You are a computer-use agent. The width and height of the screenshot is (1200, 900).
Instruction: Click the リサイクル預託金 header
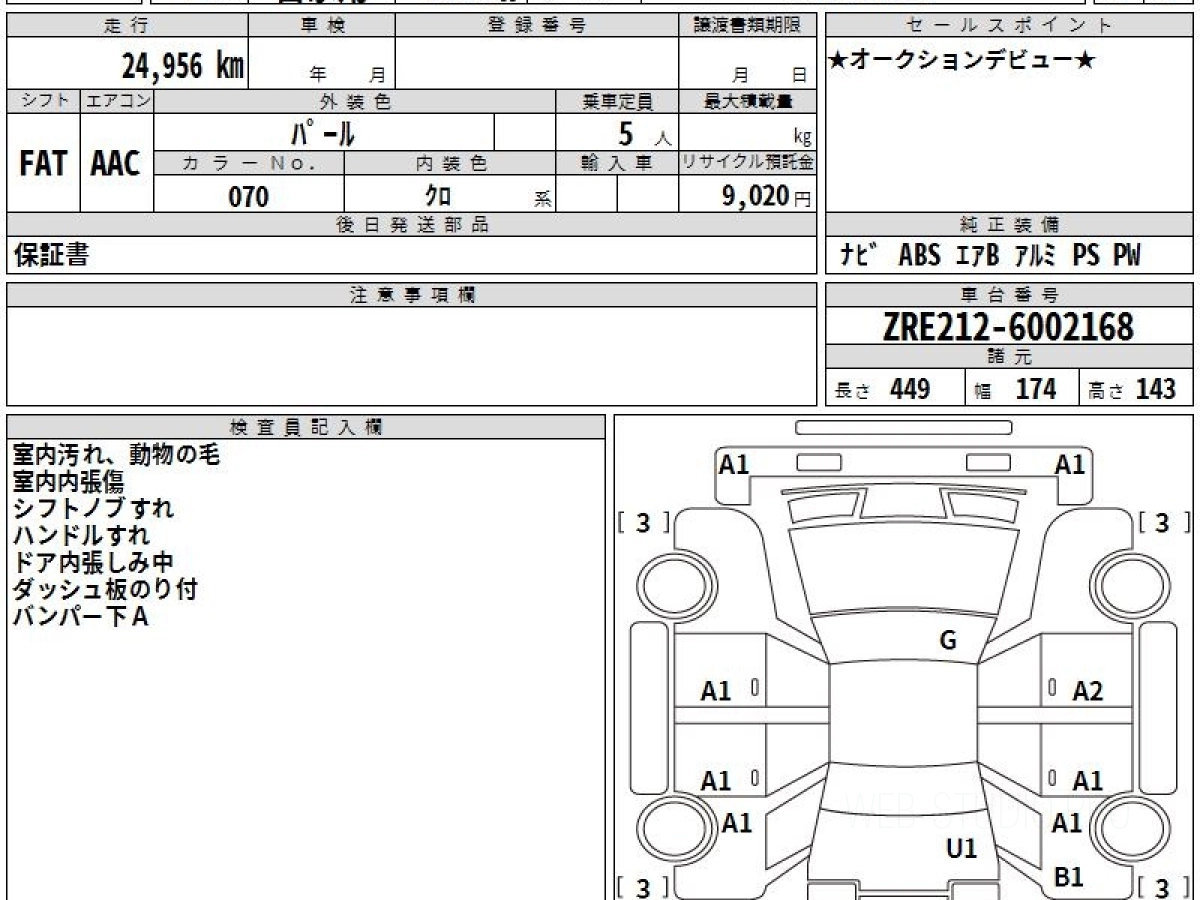[747, 164]
